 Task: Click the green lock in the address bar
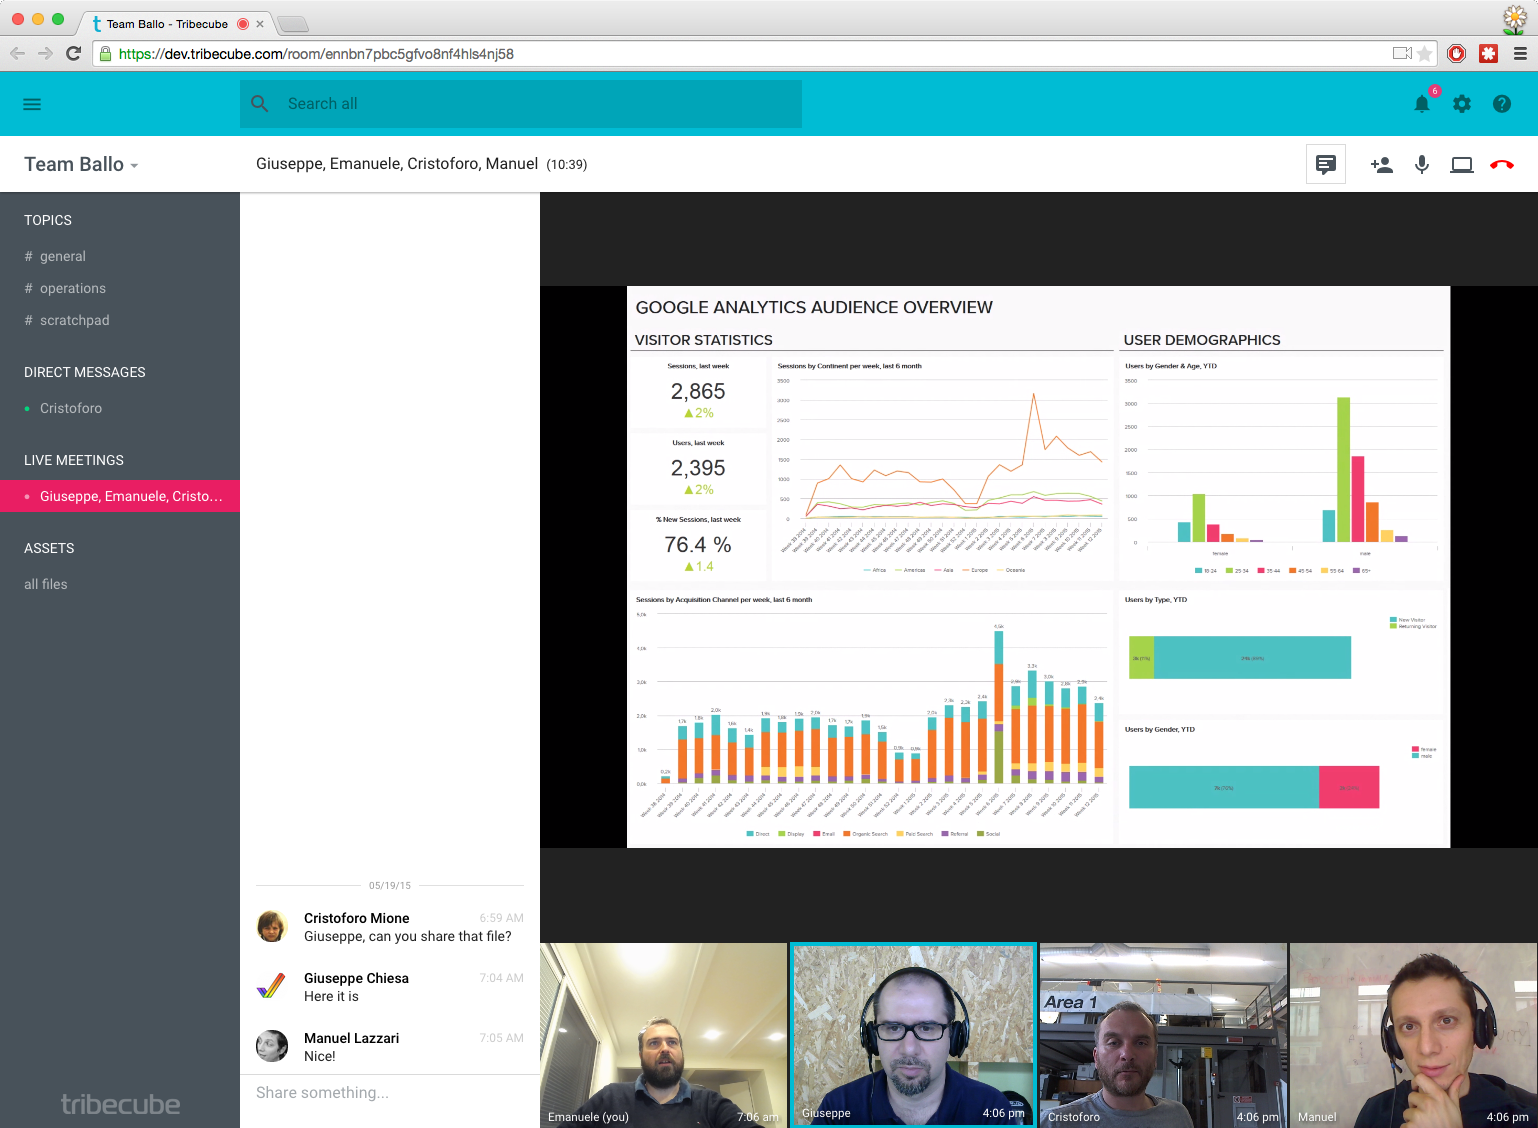pyautogui.click(x=106, y=54)
